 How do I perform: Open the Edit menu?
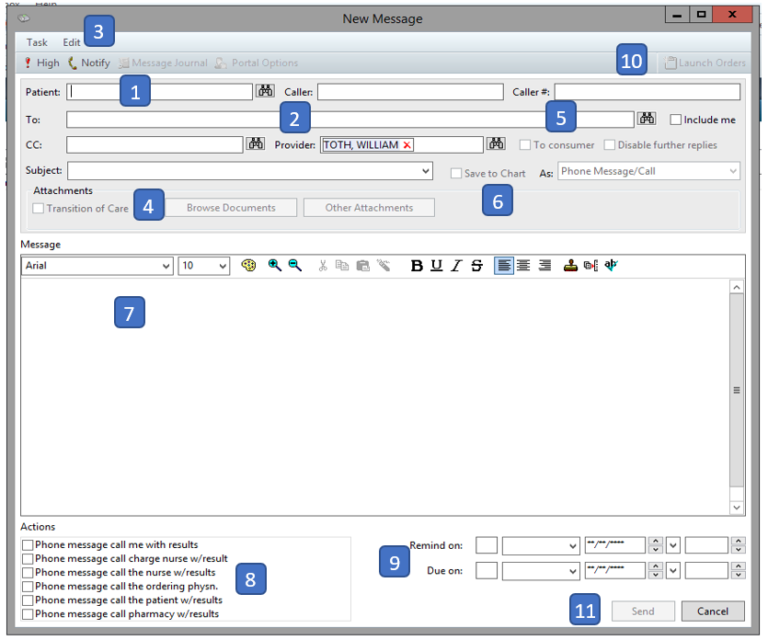[71, 42]
